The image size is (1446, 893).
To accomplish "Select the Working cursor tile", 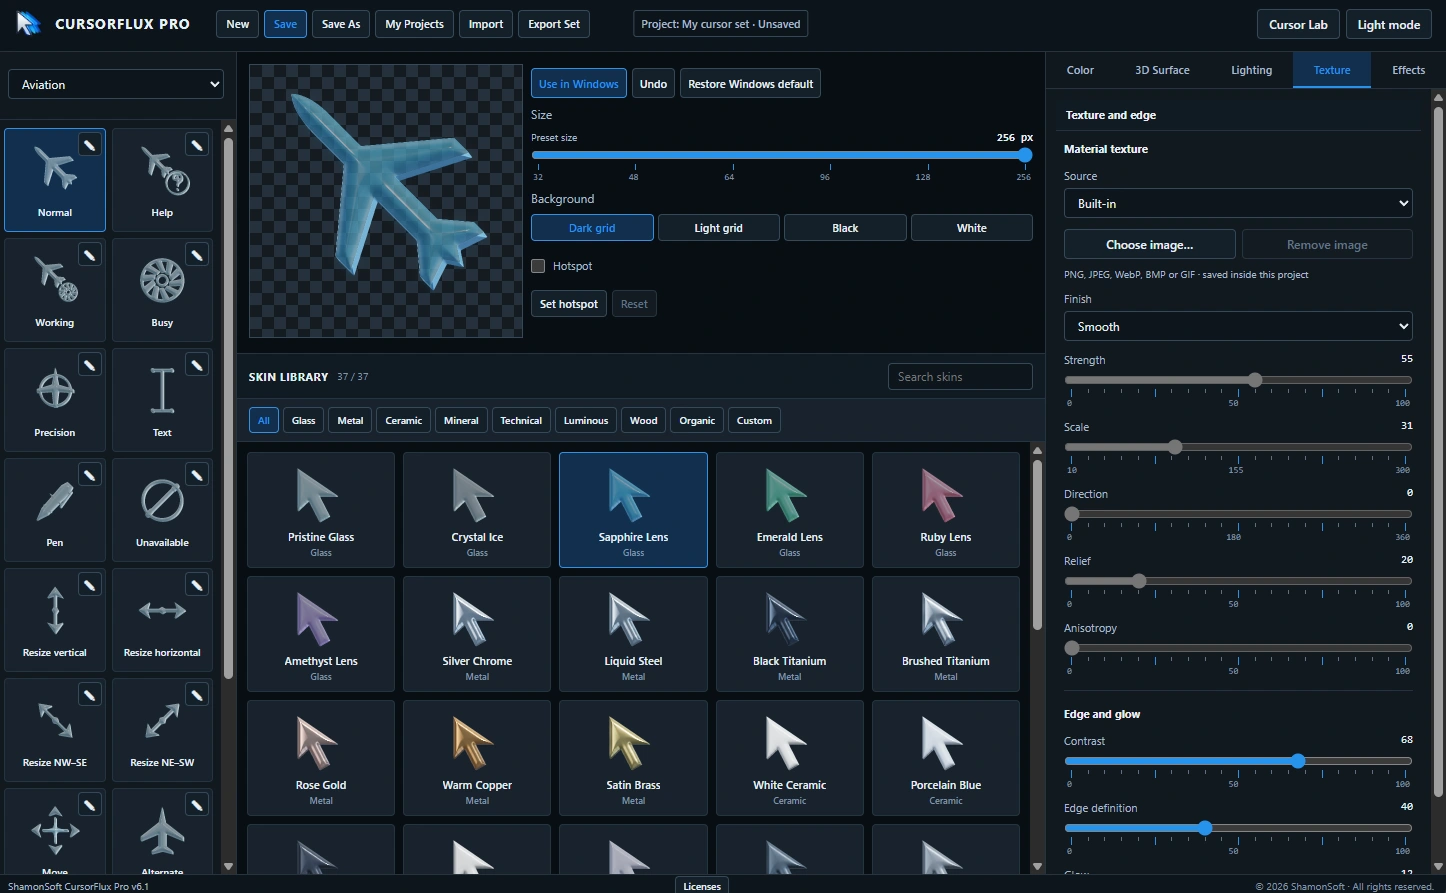I will [x=55, y=290].
